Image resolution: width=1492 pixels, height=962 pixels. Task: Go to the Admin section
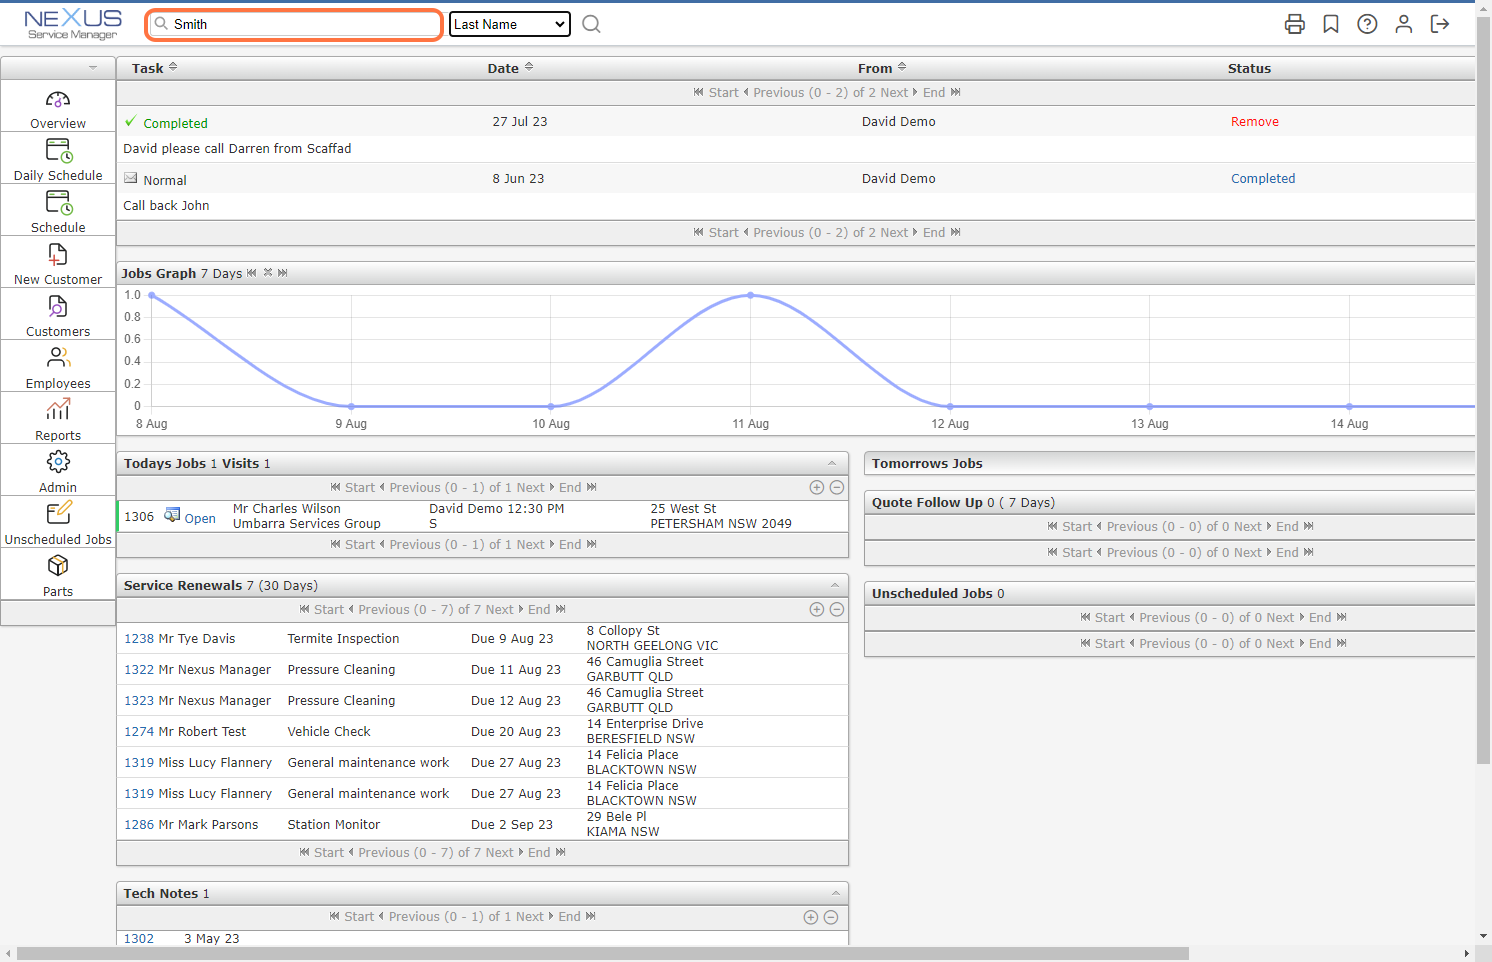click(x=57, y=470)
